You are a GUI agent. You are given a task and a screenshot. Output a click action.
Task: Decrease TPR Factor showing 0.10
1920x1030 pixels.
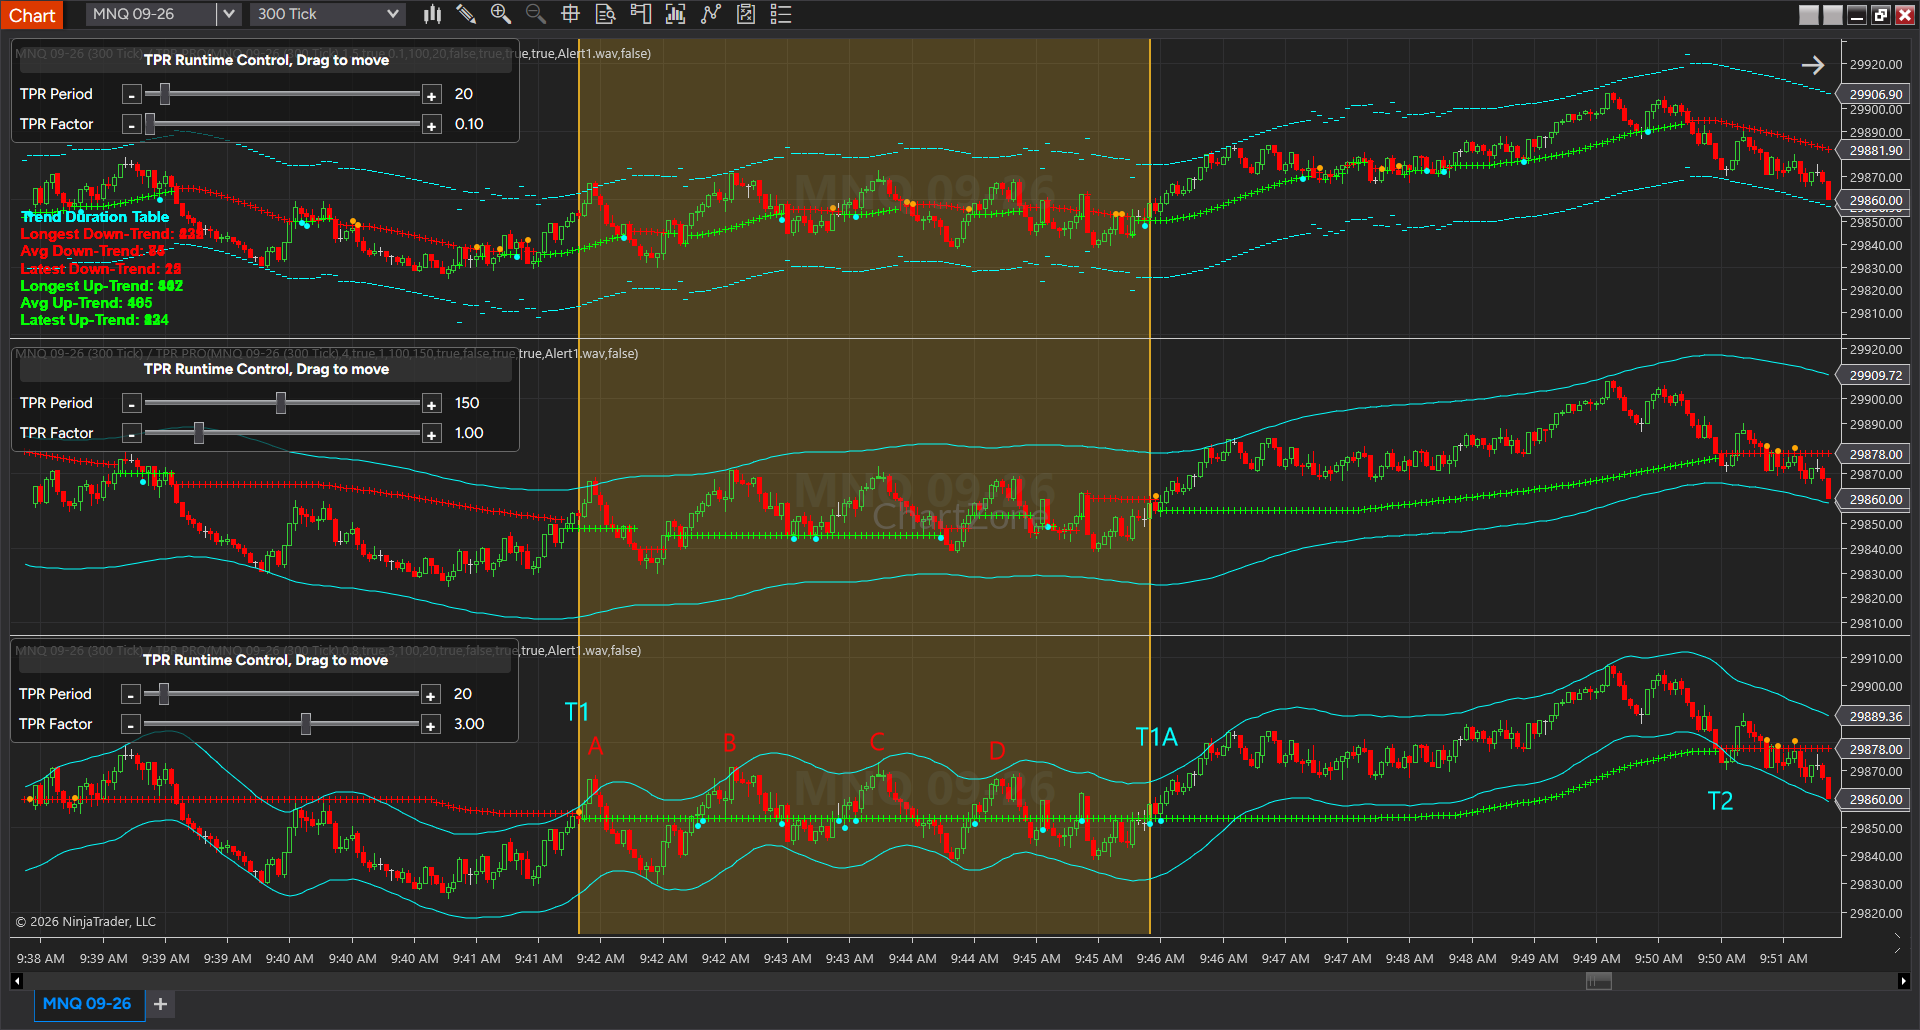point(131,125)
